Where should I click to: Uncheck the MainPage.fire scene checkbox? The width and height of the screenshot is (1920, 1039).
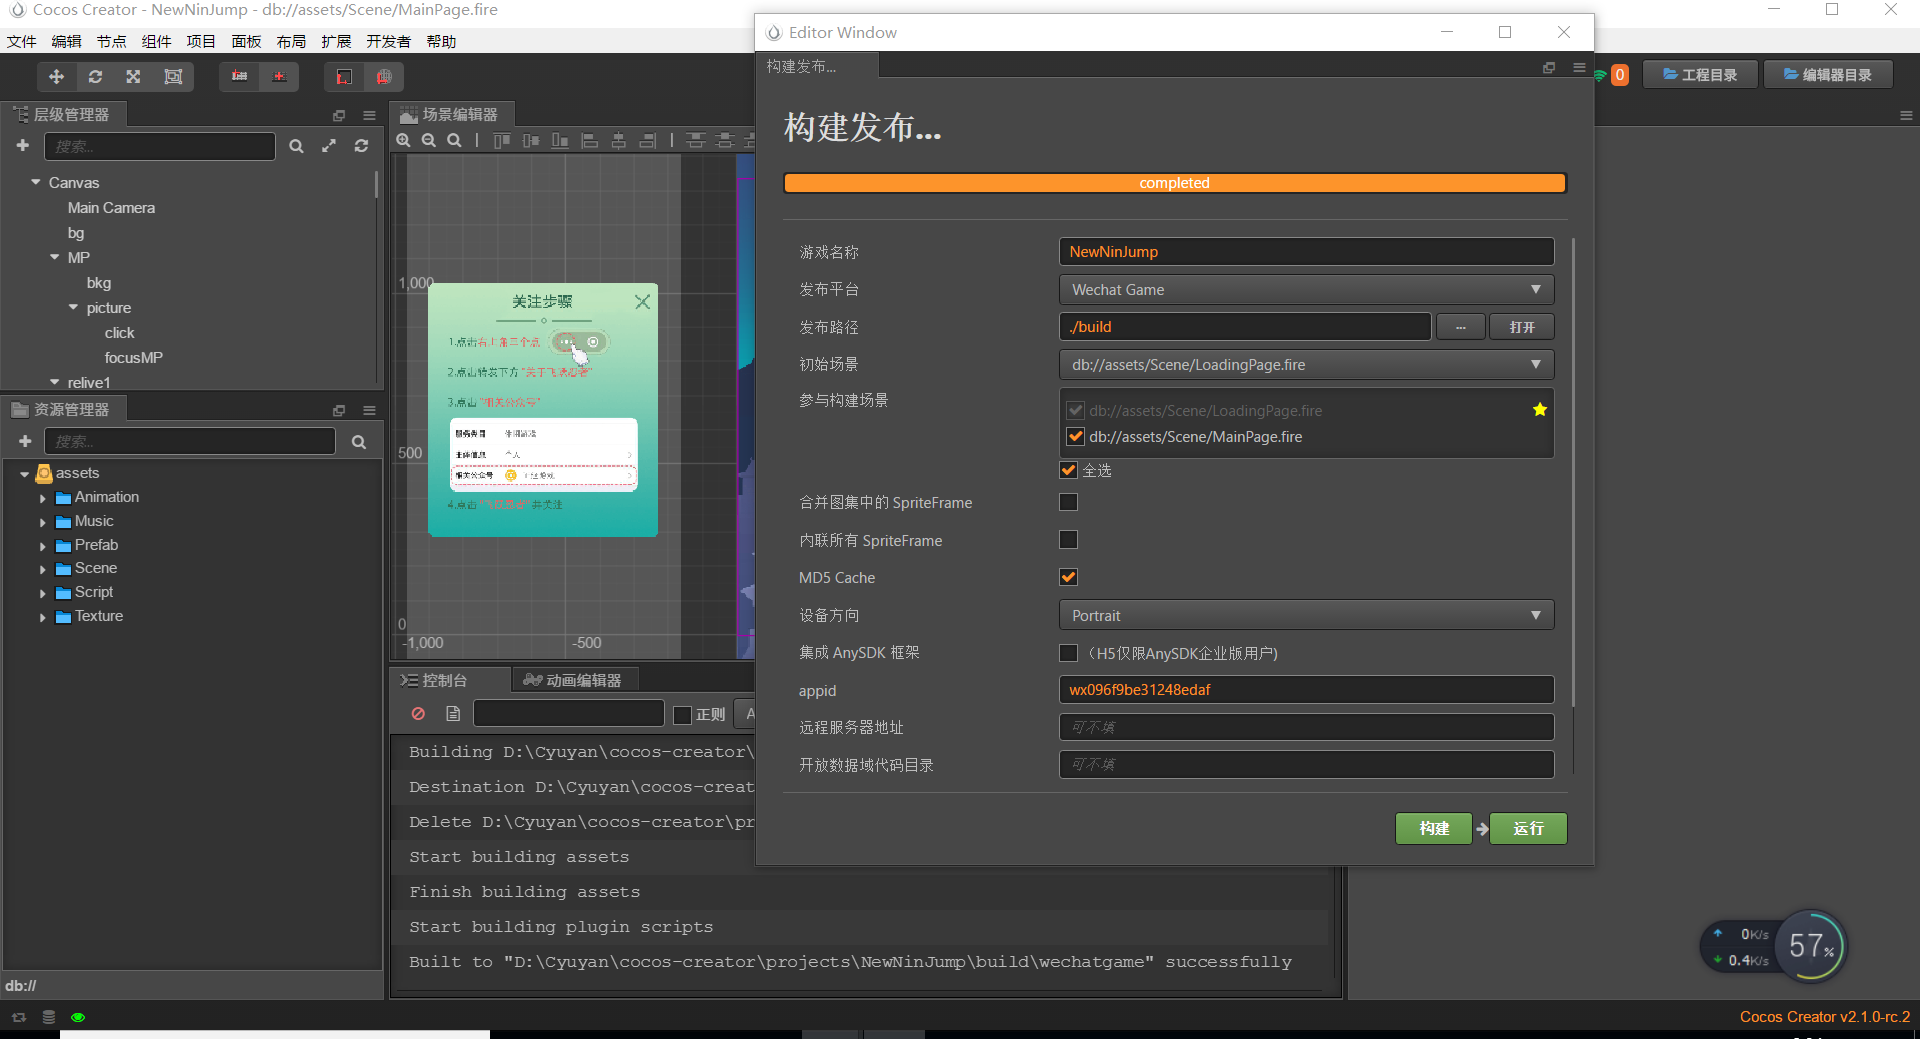pos(1076,437)
